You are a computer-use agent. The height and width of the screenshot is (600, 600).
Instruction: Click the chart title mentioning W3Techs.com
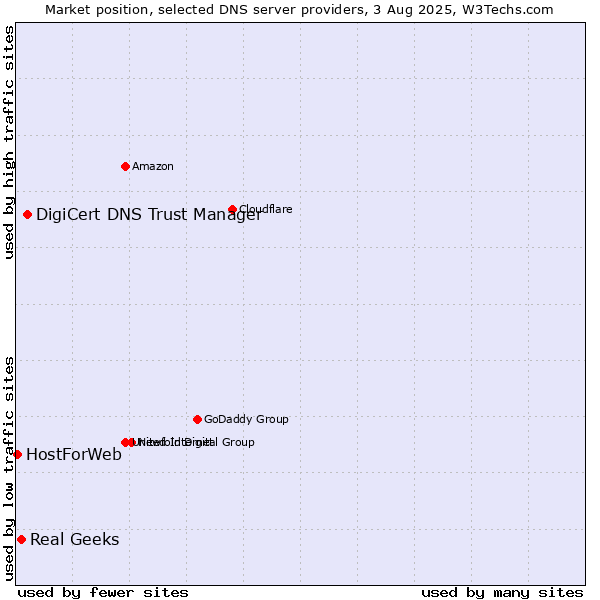[x=299, y=10]
